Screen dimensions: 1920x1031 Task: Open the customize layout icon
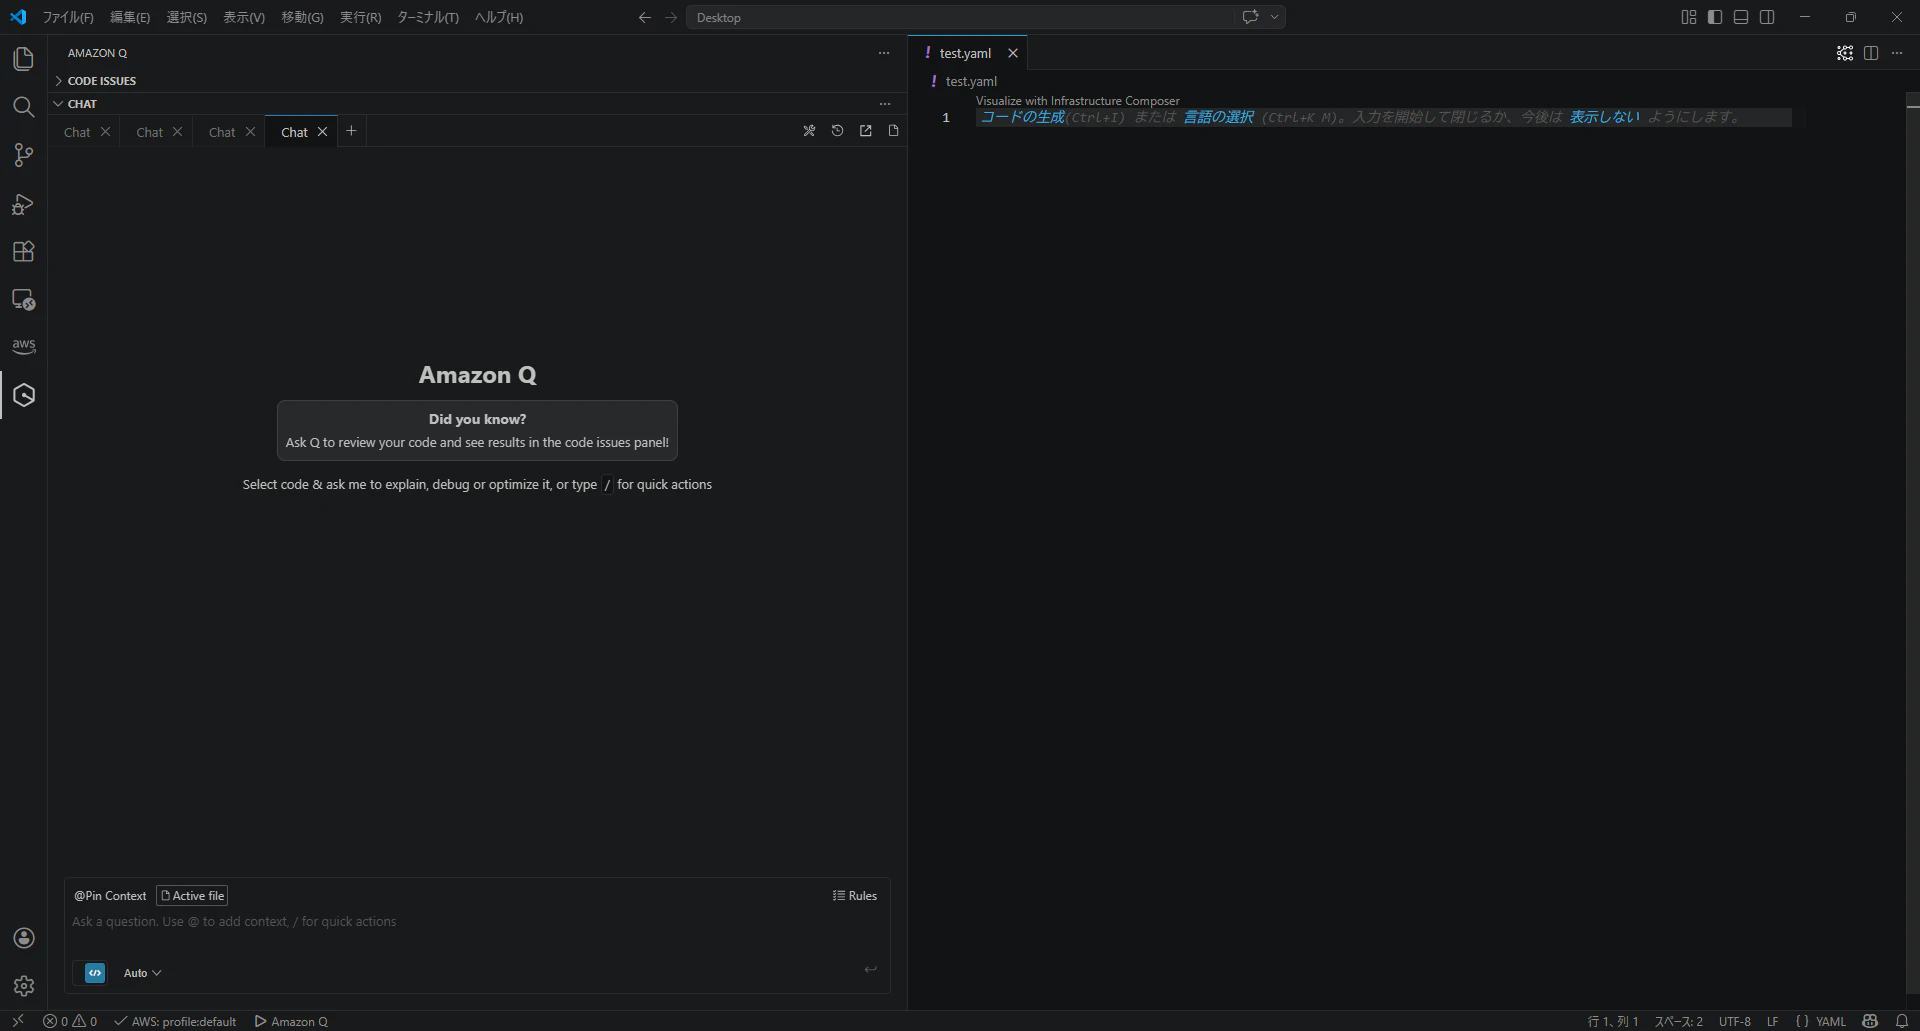click(x=1689, y=17)
